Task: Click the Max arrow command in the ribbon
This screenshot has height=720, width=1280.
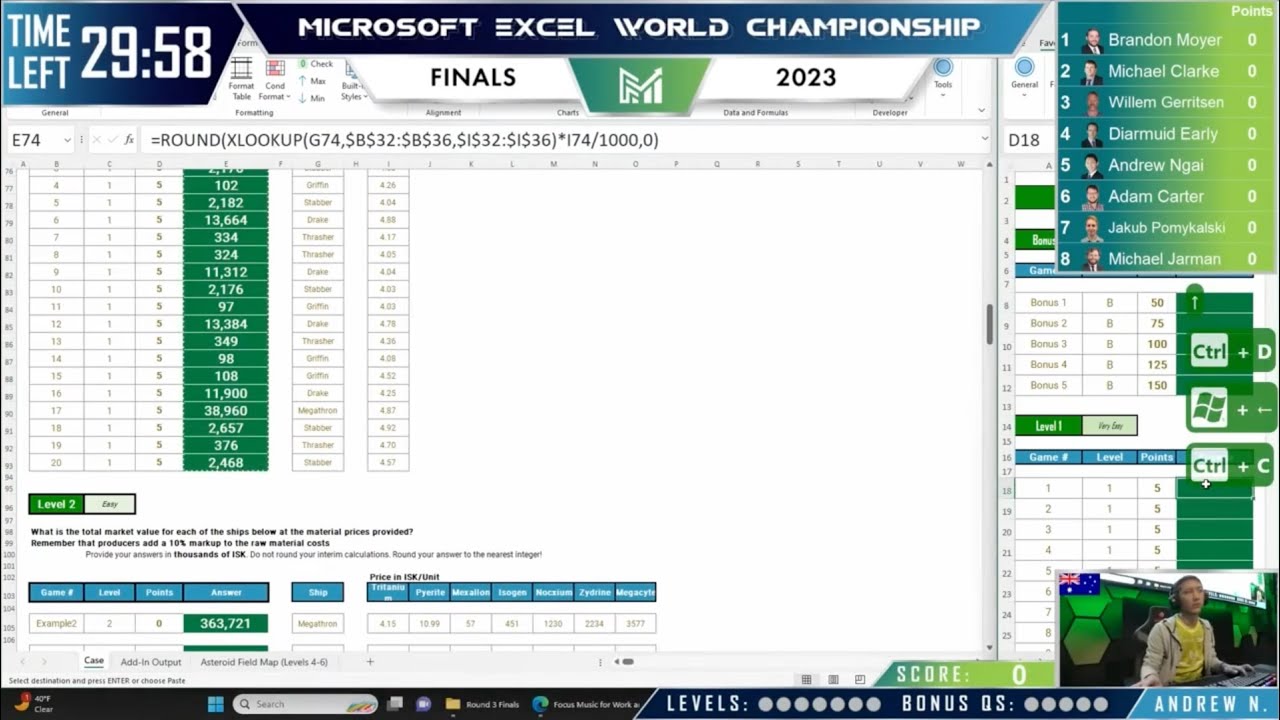Action: [313, 81]
